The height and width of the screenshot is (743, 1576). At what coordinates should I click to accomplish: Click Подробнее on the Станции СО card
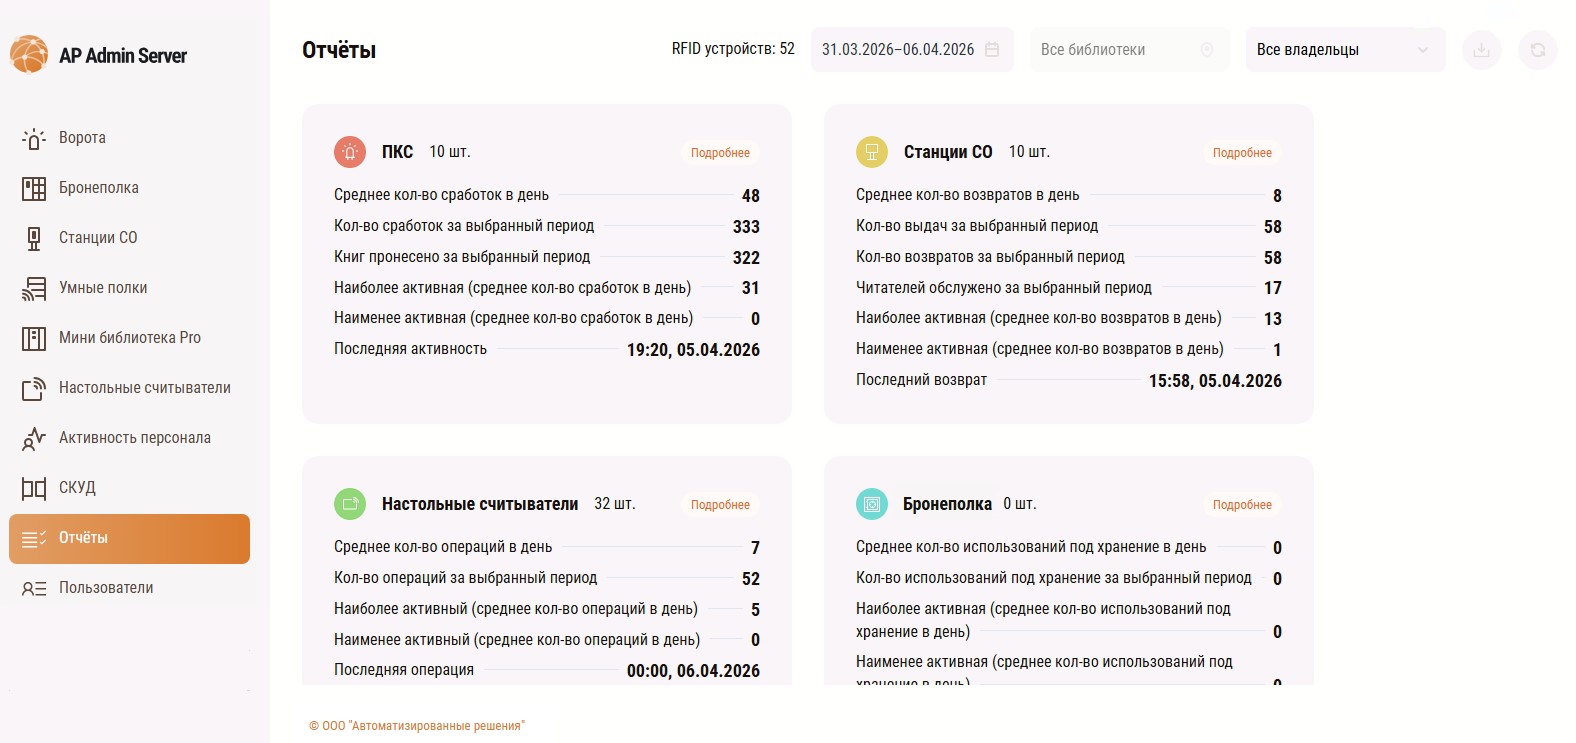pyautogui.click(x=1242, y=153)
